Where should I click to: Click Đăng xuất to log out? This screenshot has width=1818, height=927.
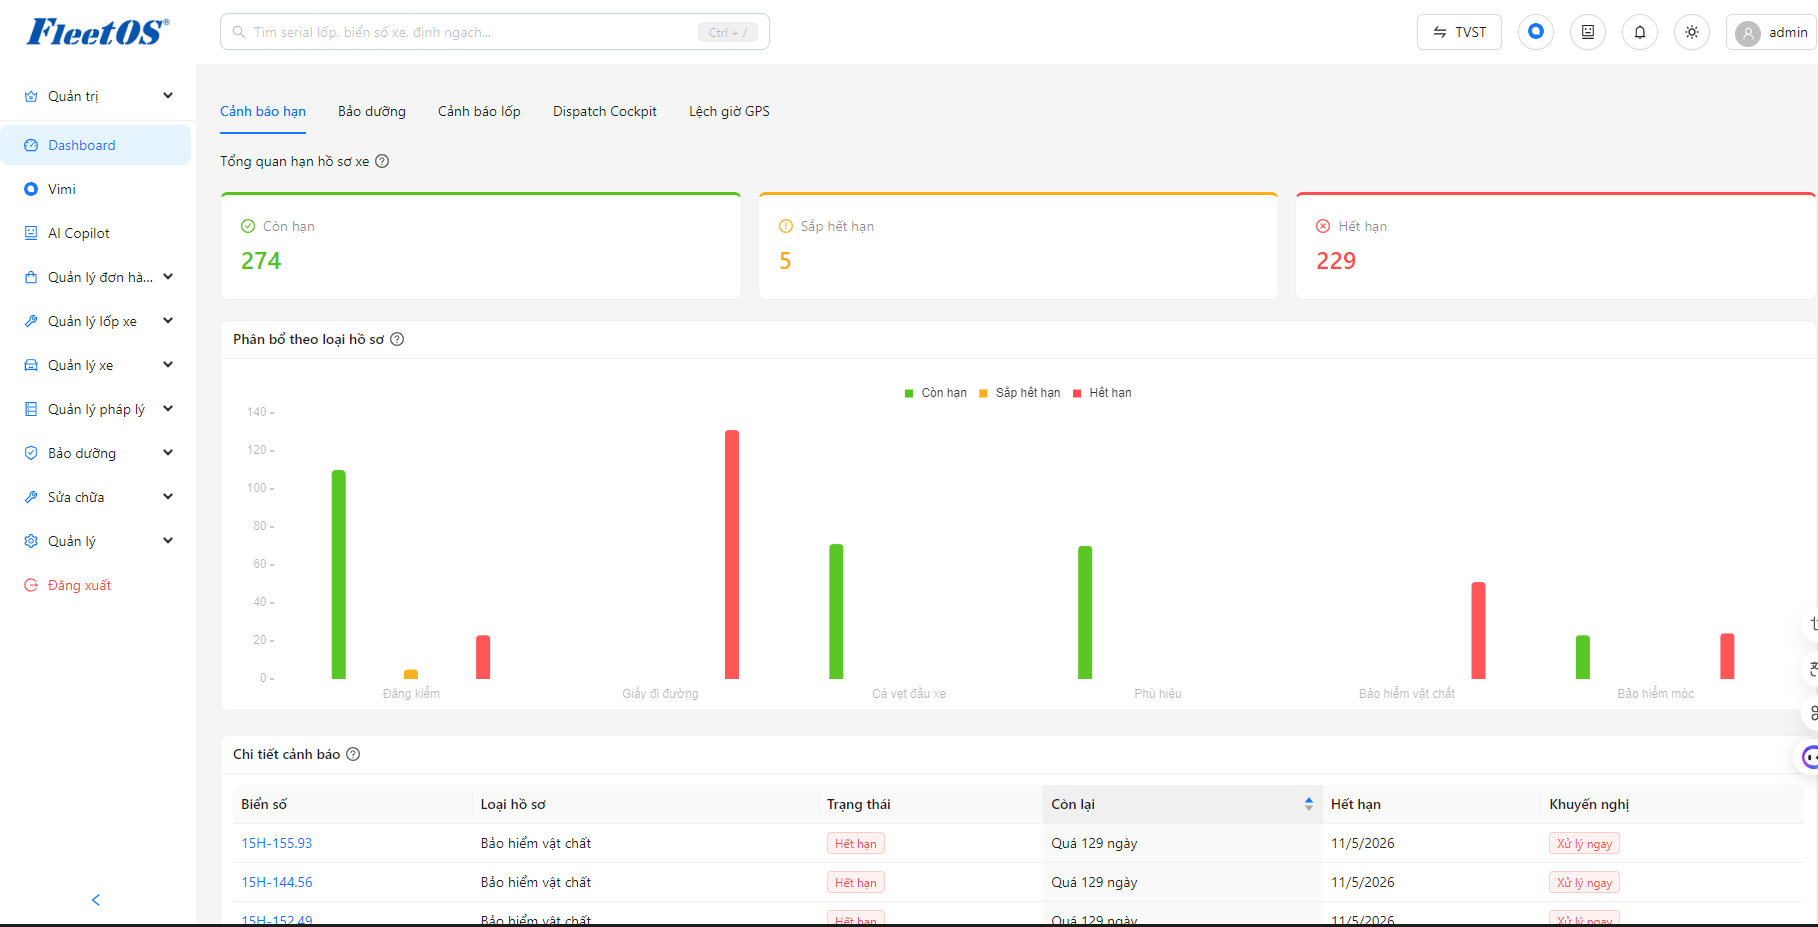point(96,585)
